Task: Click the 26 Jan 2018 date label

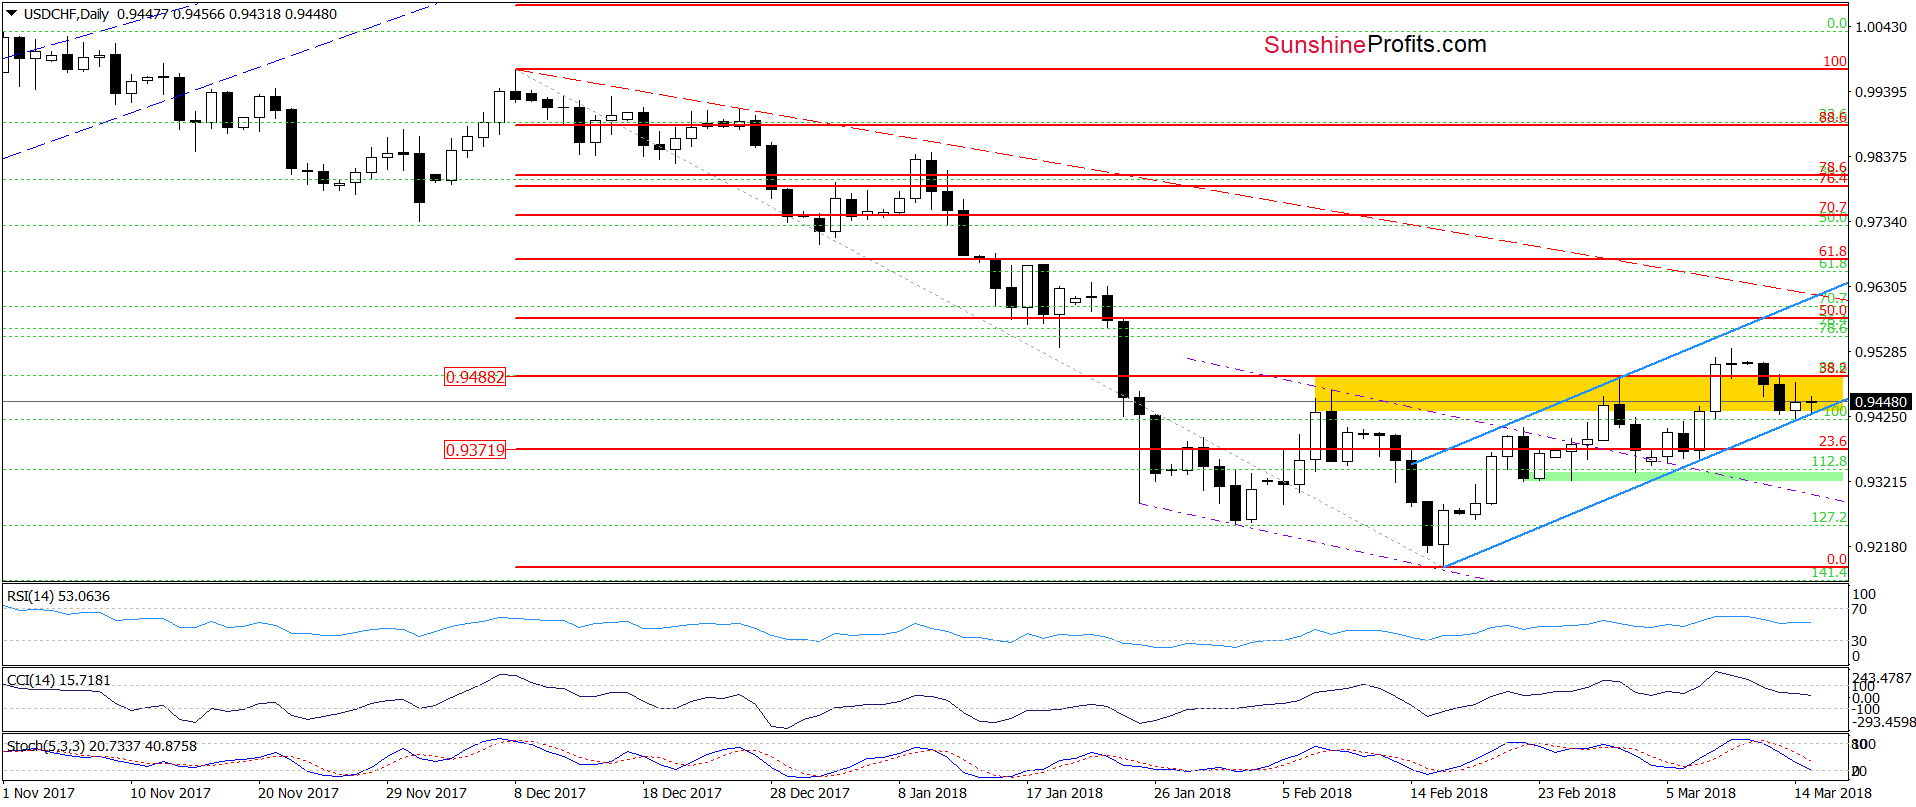Action: [1192, 793]
